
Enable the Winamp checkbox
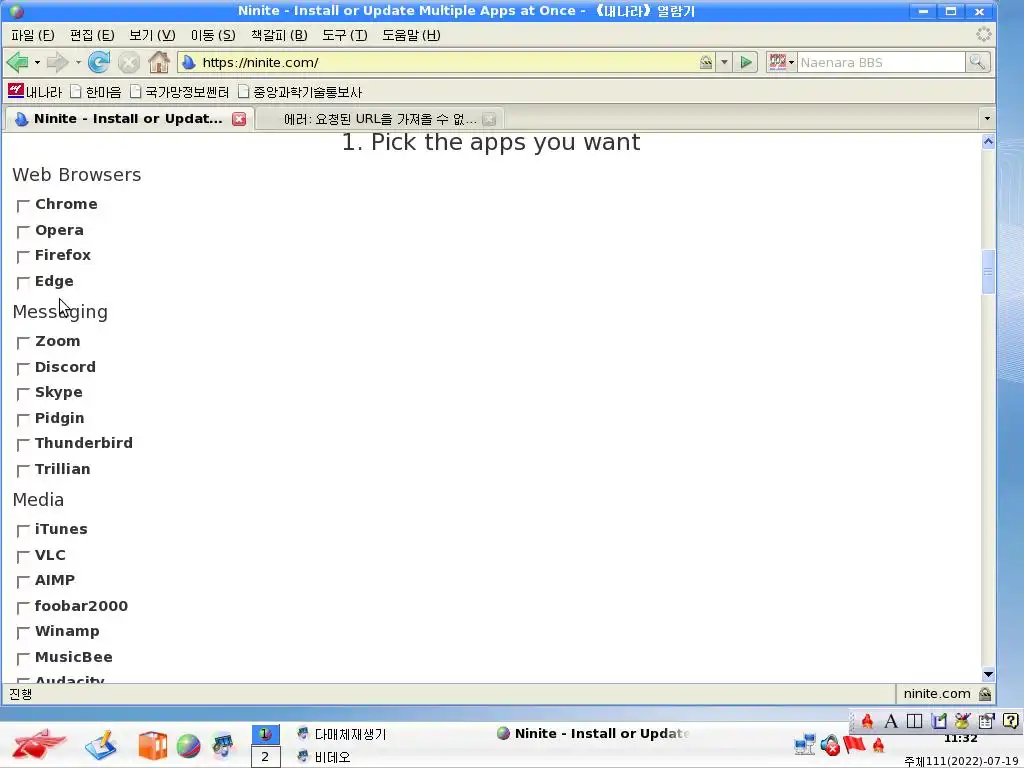23,633
